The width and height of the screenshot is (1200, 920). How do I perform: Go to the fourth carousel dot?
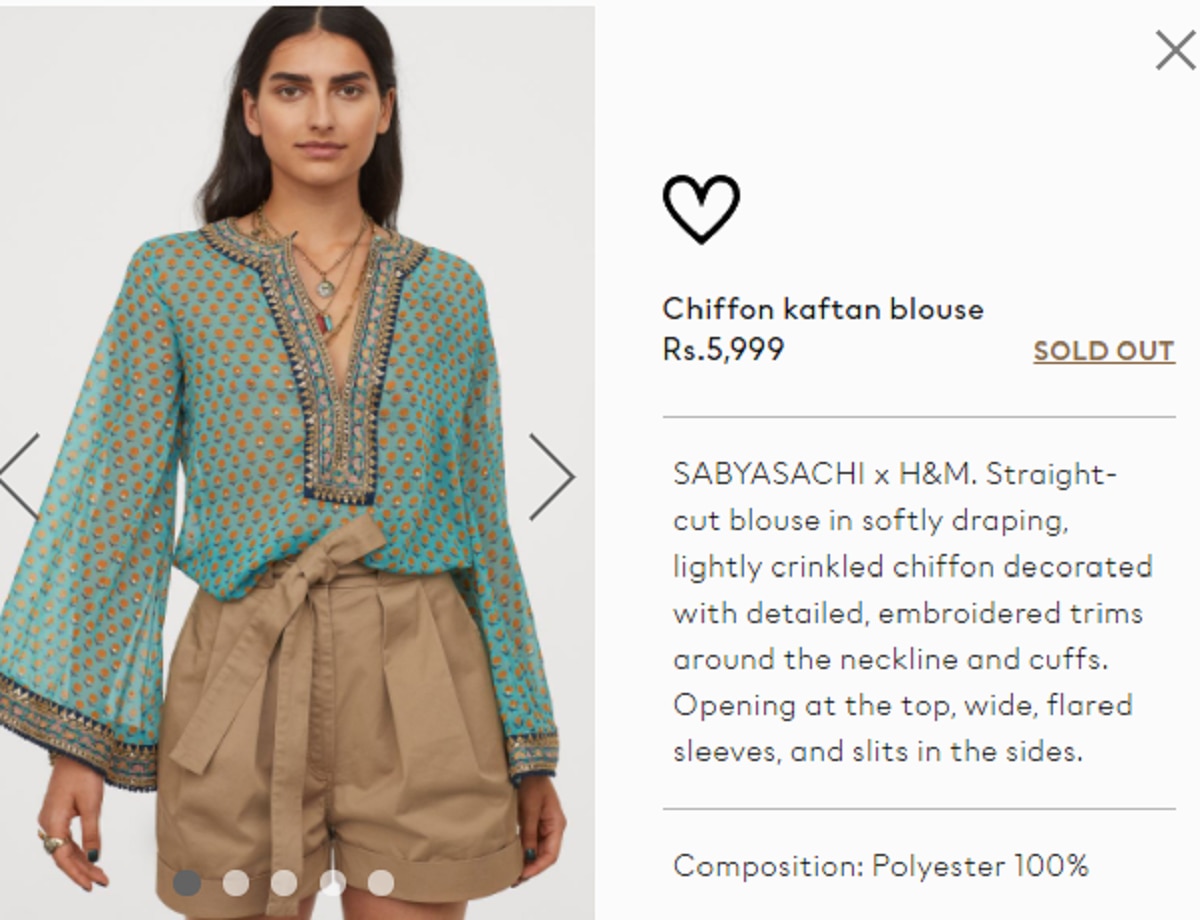click(x=332, y=882)
